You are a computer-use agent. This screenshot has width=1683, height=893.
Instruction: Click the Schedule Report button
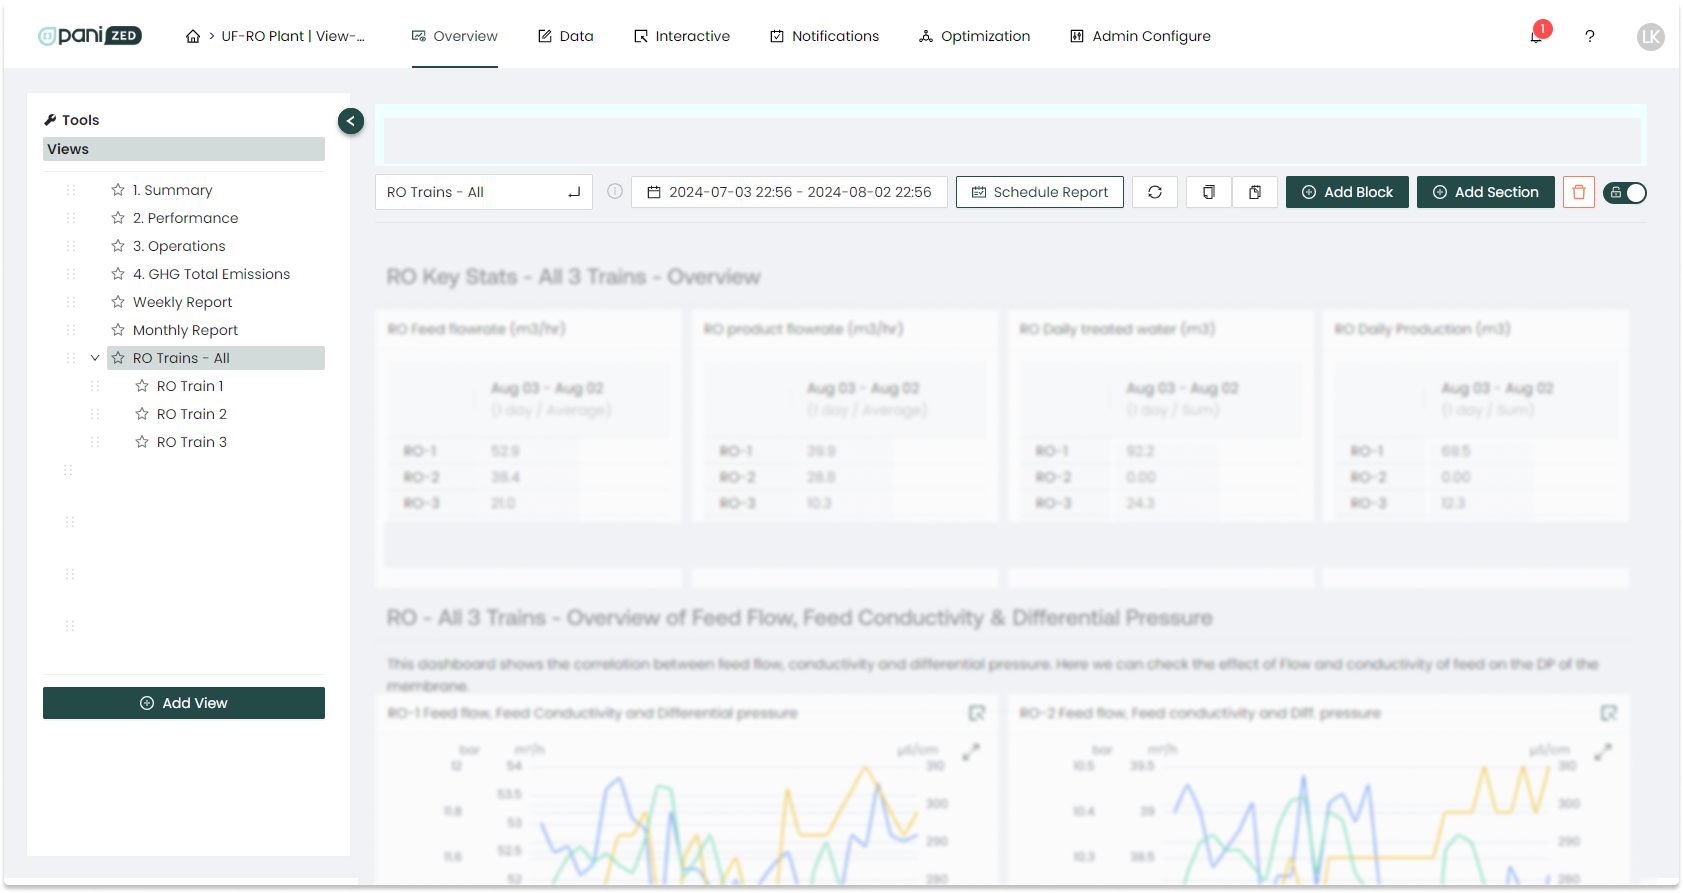1039,192
